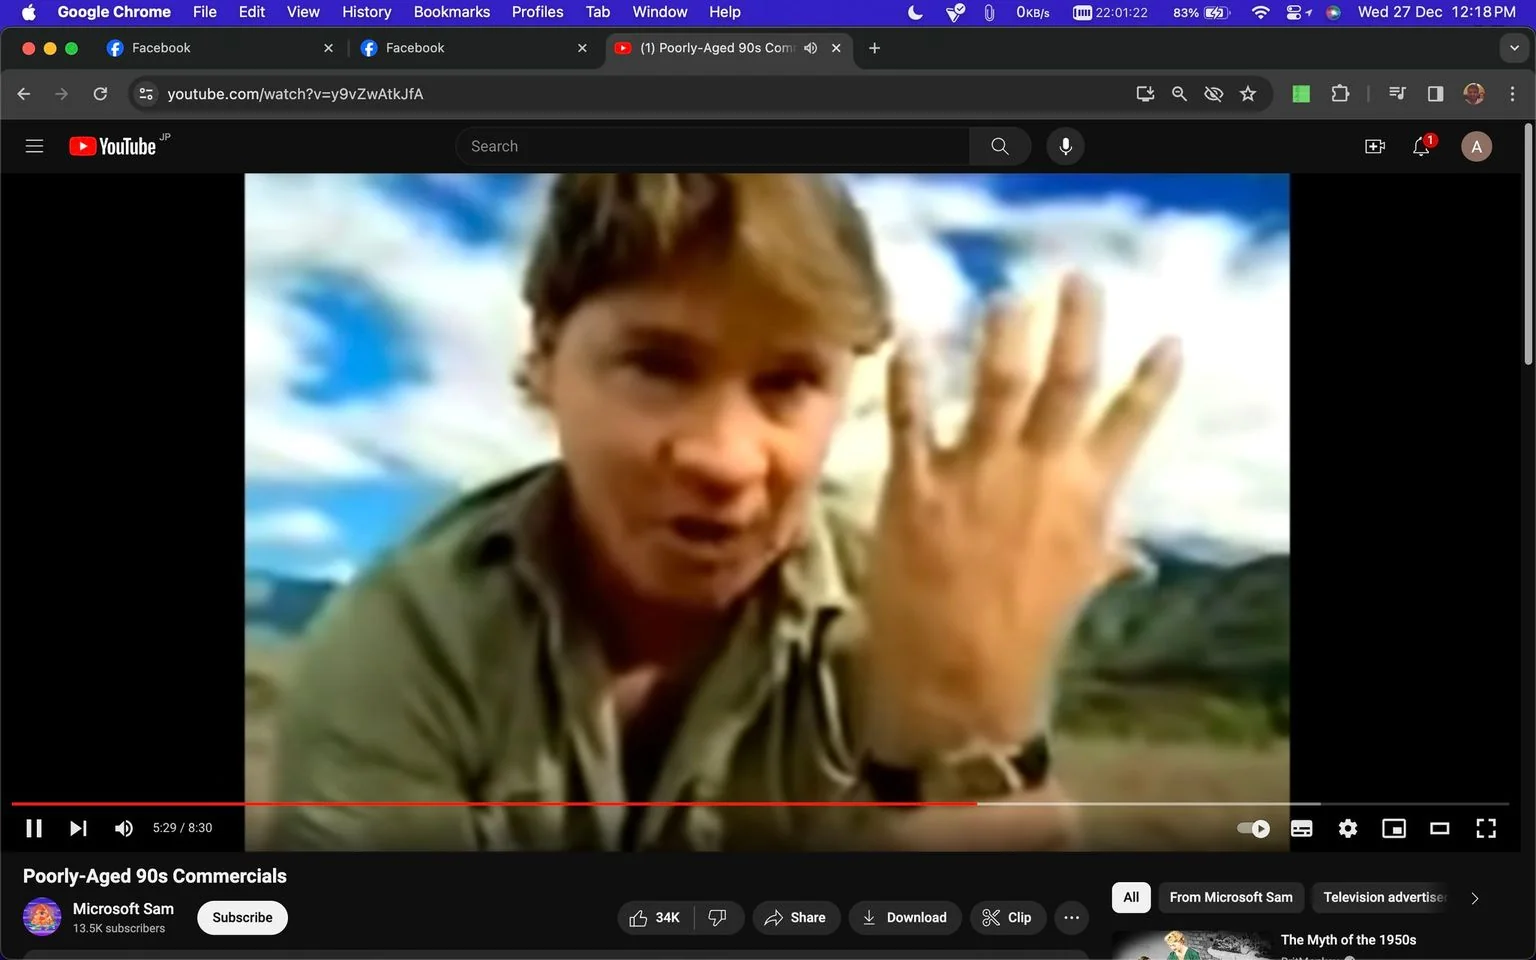Click the address bar URL

pos(295,93)
